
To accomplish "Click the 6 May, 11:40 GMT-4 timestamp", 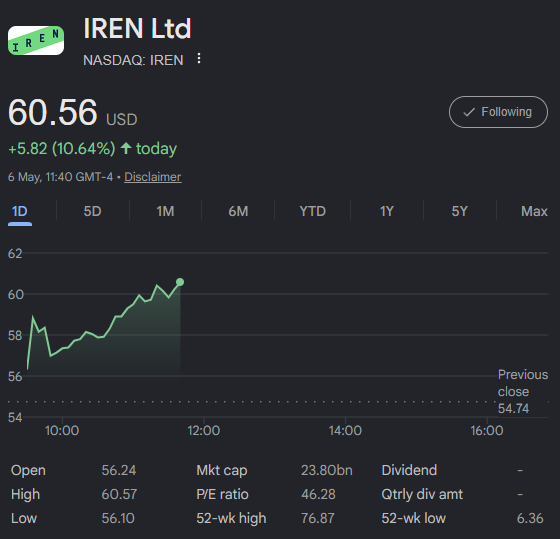I will click(x=60, y=177).
